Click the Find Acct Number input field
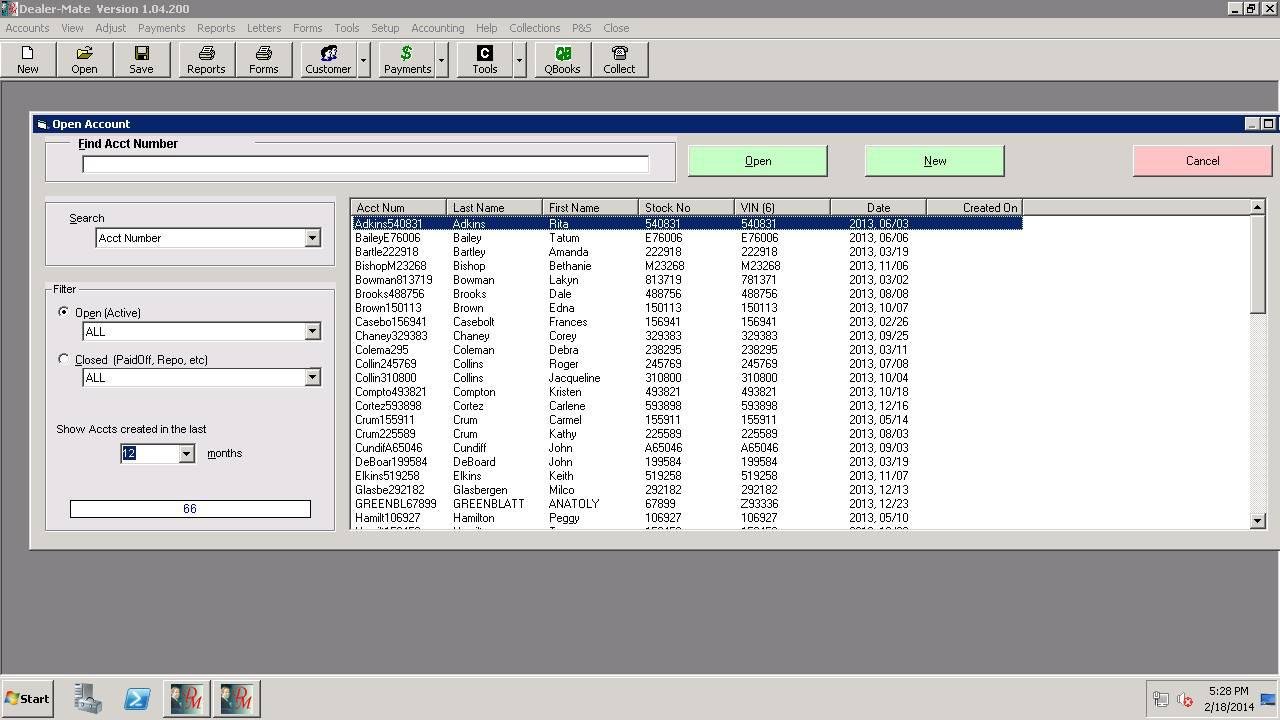Image resolution: width=1280 pixels, height=720 pixels. [365, 164]
